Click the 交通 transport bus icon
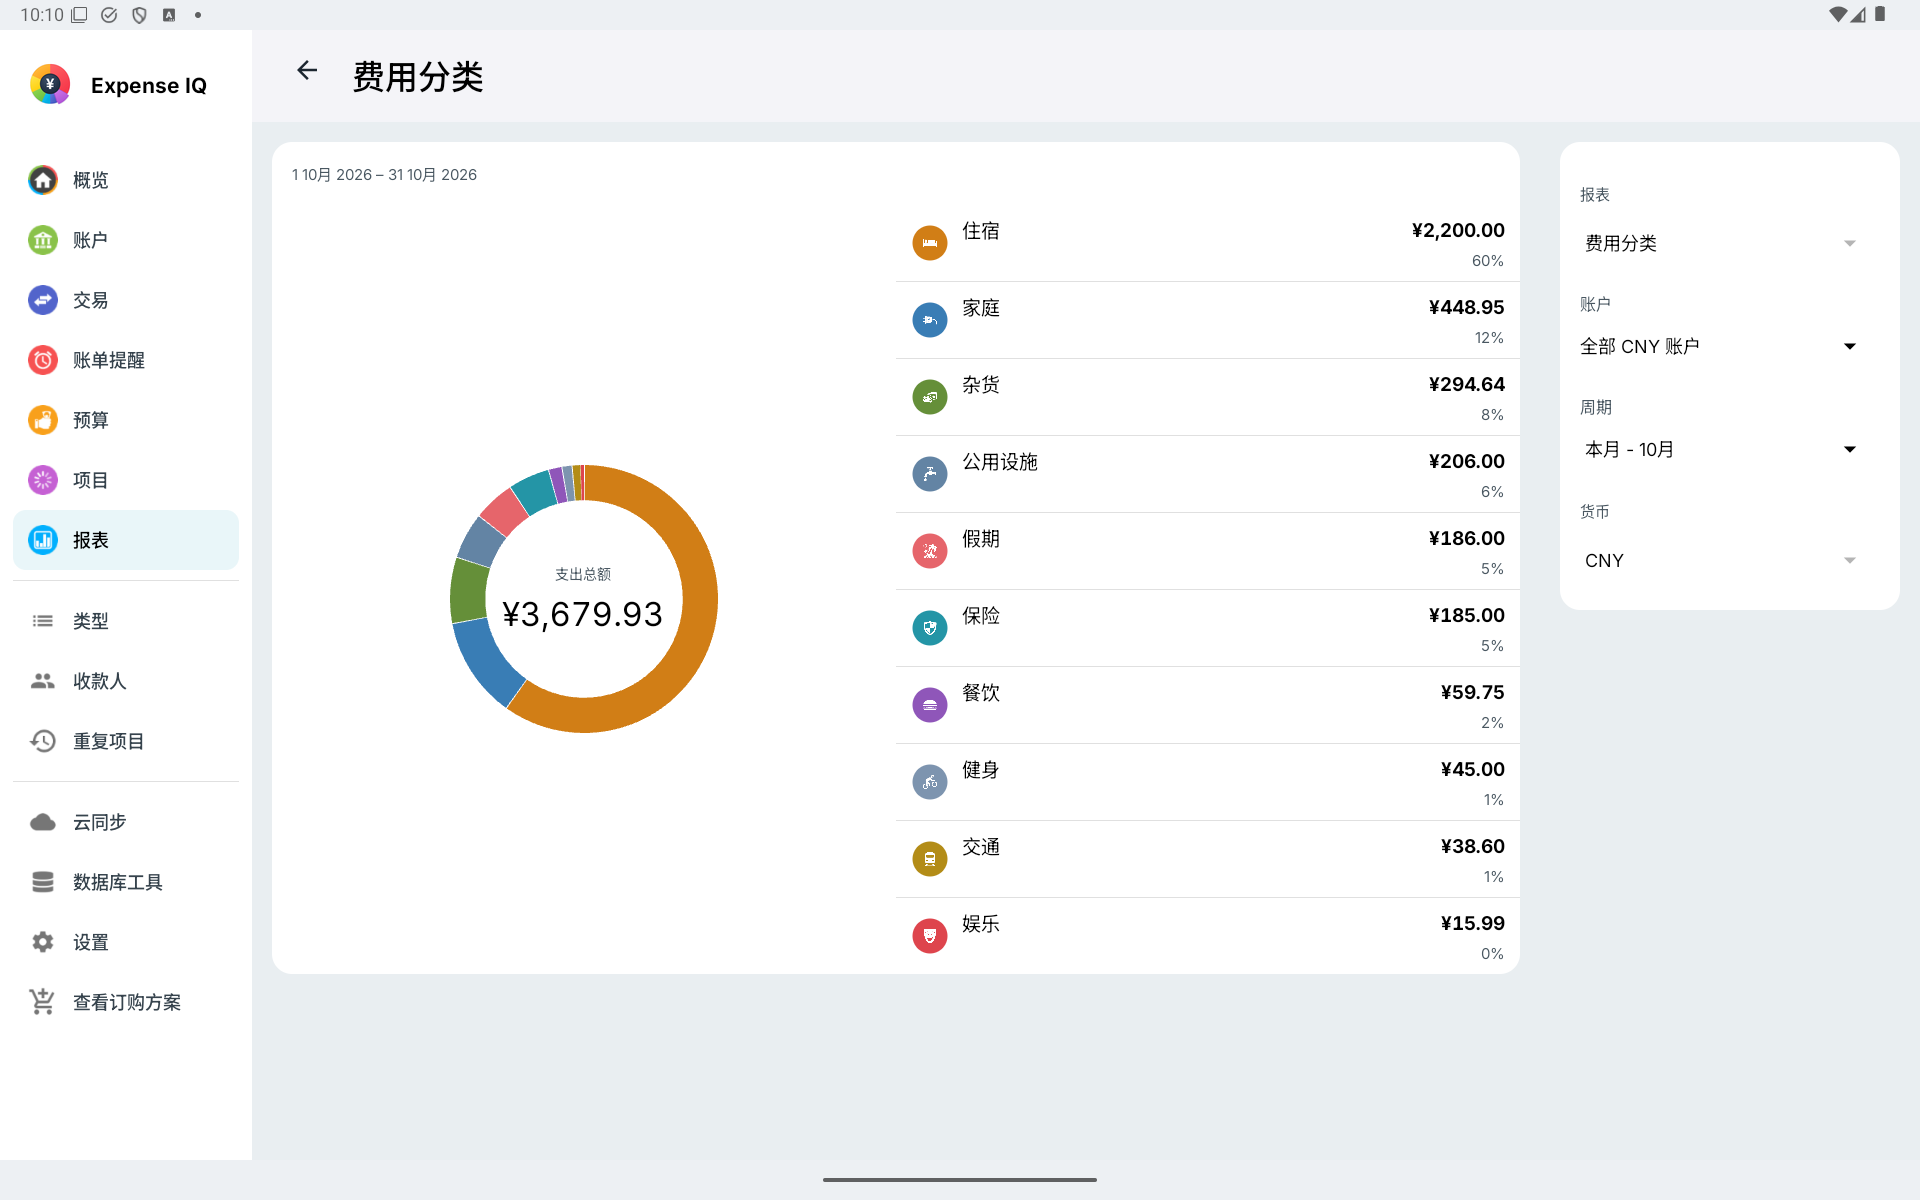The width and height of the screenshot is (1920, 1200). tap(930, 859)
